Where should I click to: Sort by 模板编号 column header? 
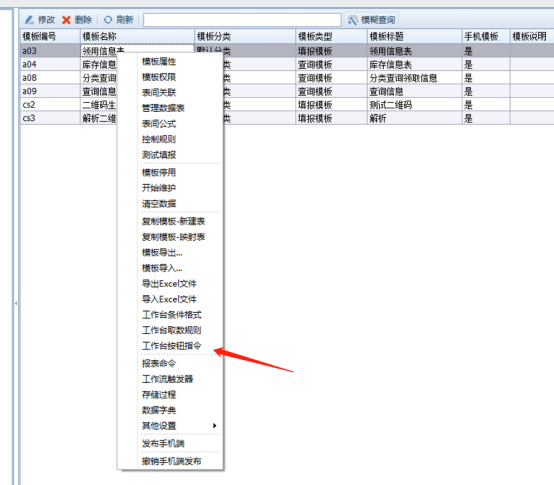pyautogui.click(x=50, y=36)
